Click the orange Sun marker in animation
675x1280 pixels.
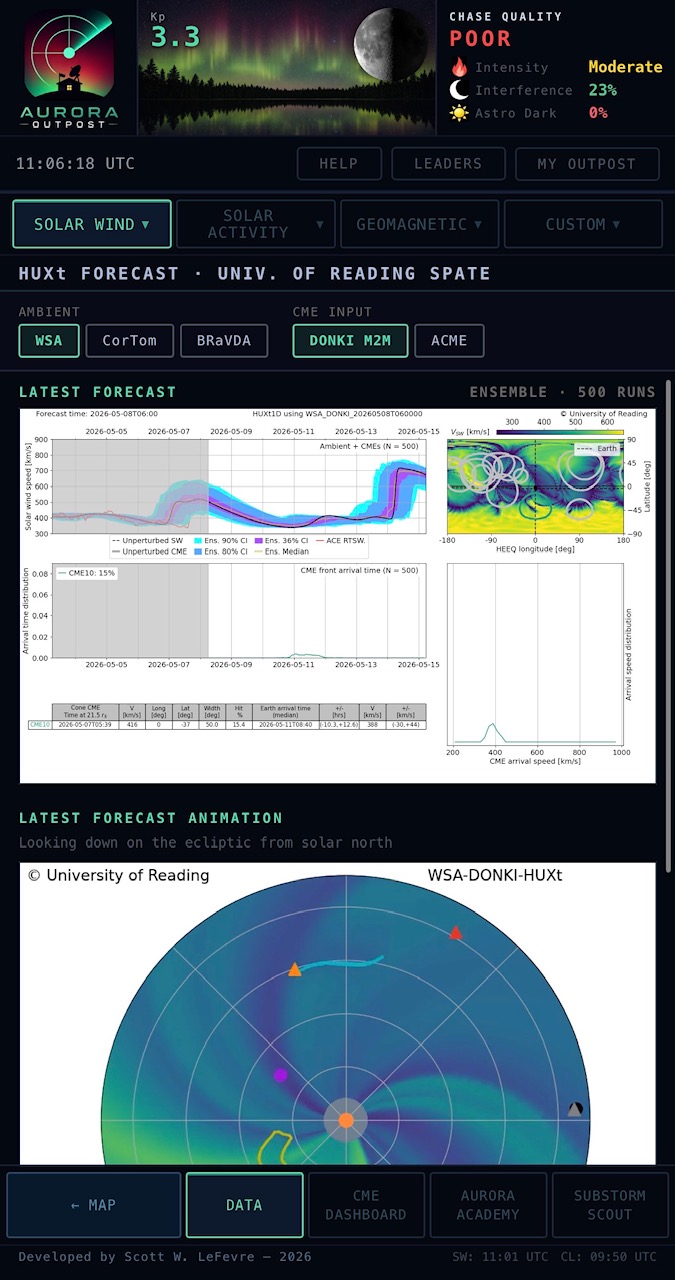click(x=345, y=1120)
